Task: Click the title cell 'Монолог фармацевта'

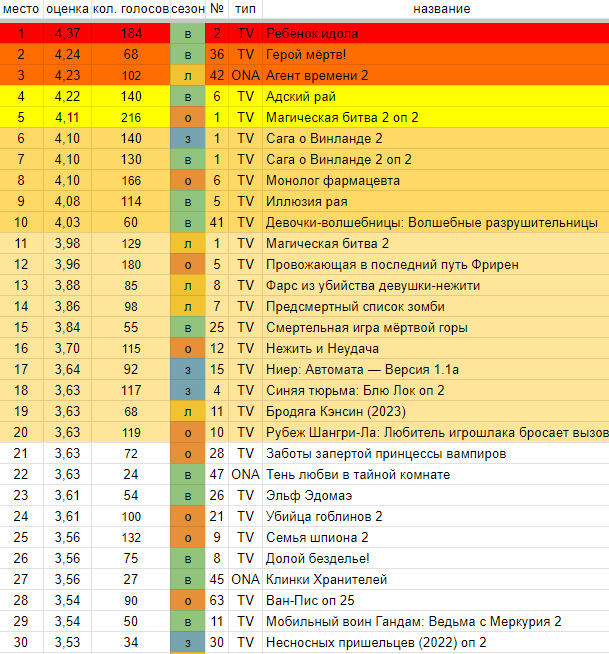Action: pyautogui.click(x=435, y=180)
